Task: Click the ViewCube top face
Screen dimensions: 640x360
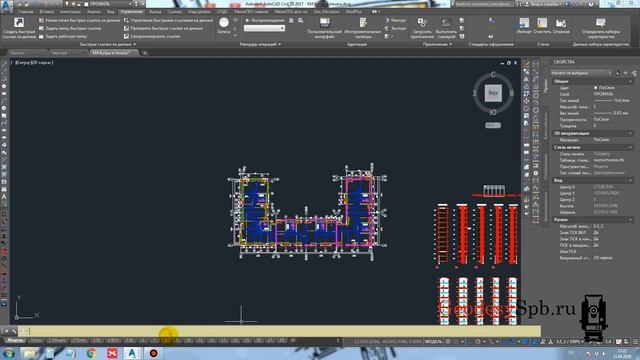Action: tap(493, 93)
